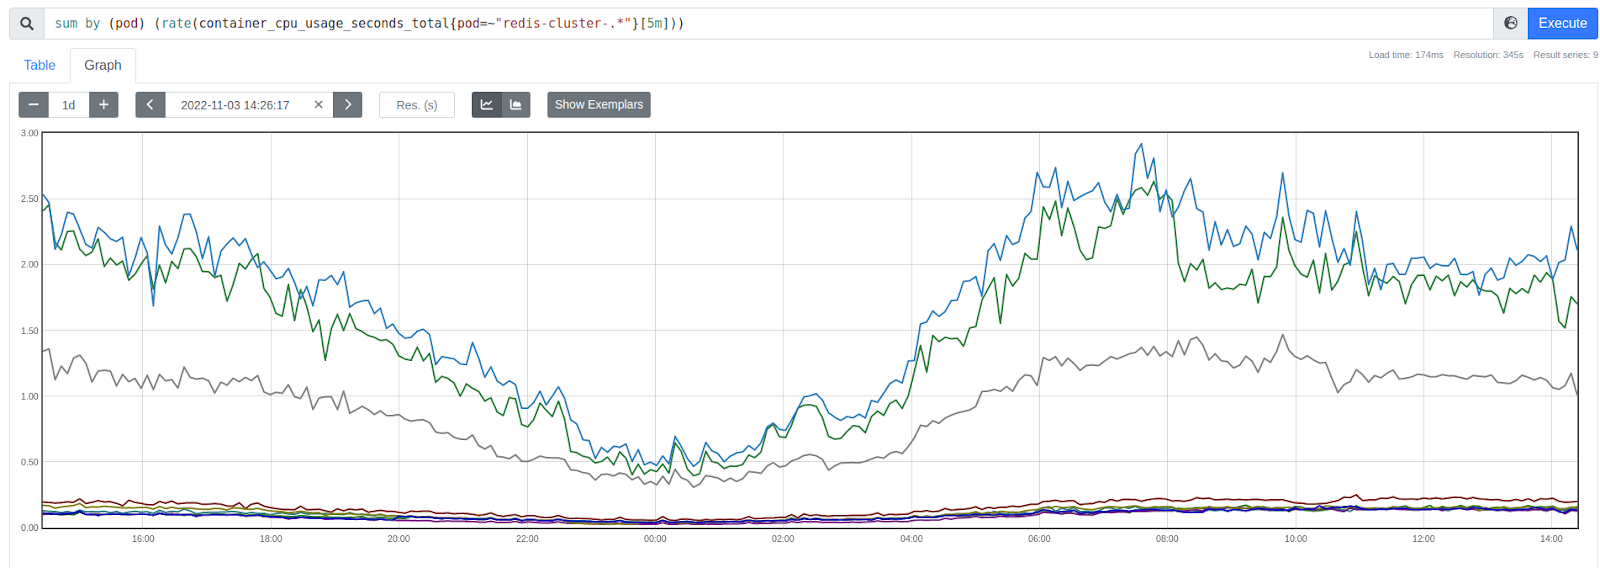The image size is (1600, 568).
Task: Switch to unstacked line graph mode
Action: (487, 105)
